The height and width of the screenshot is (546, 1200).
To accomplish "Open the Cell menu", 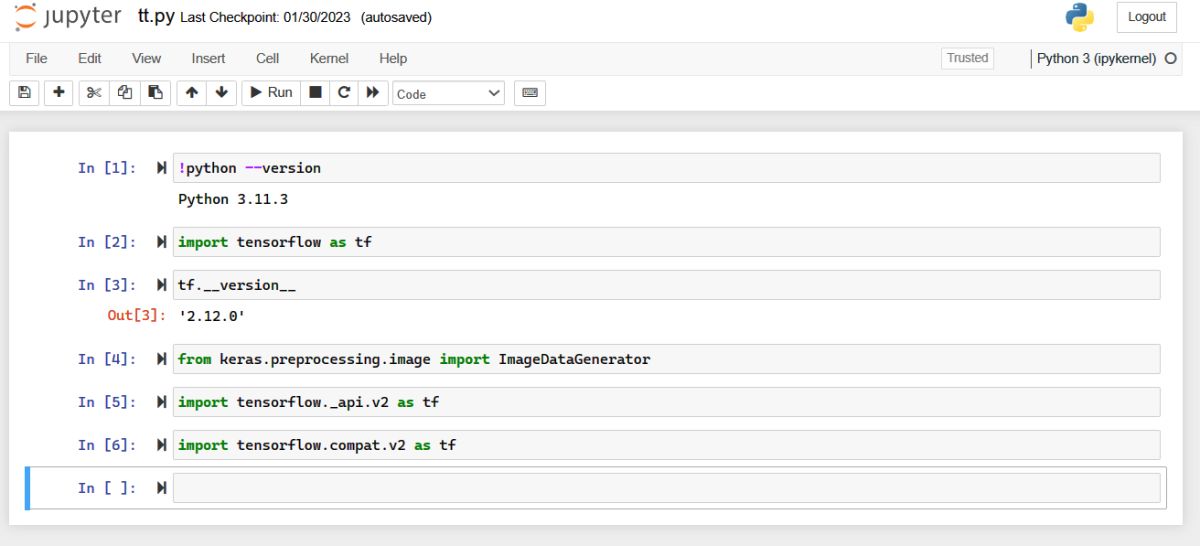I will [x=267, y=58].
